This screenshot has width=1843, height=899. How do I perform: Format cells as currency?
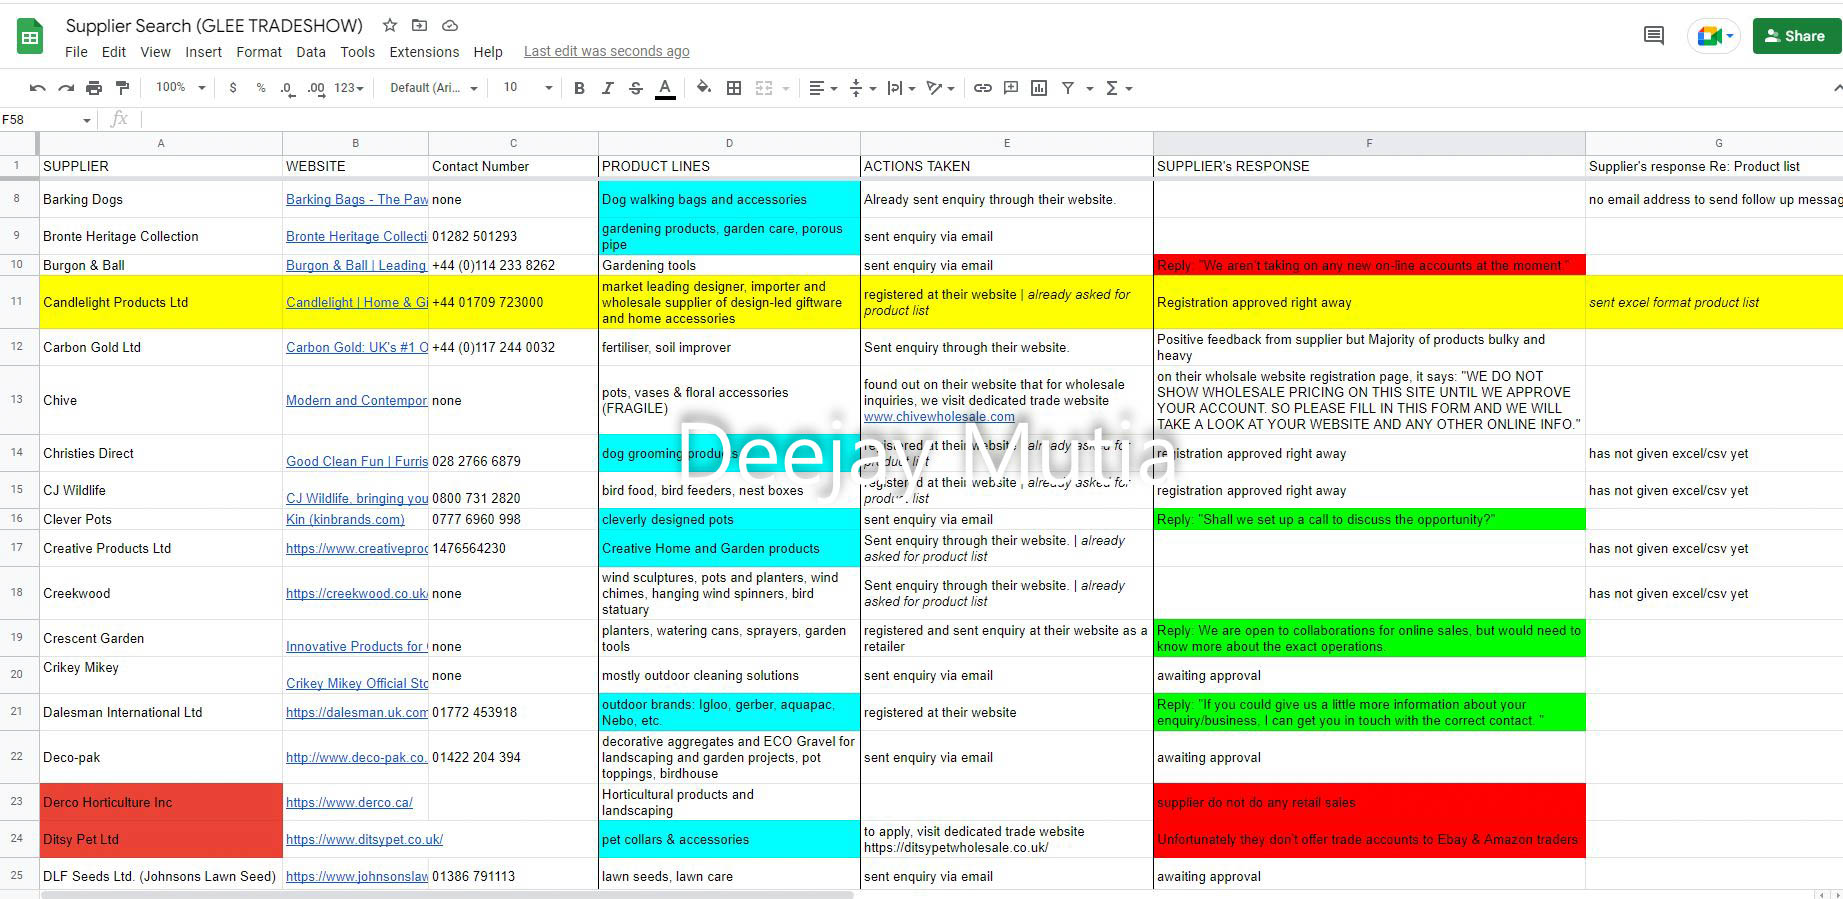pos(233,88)
